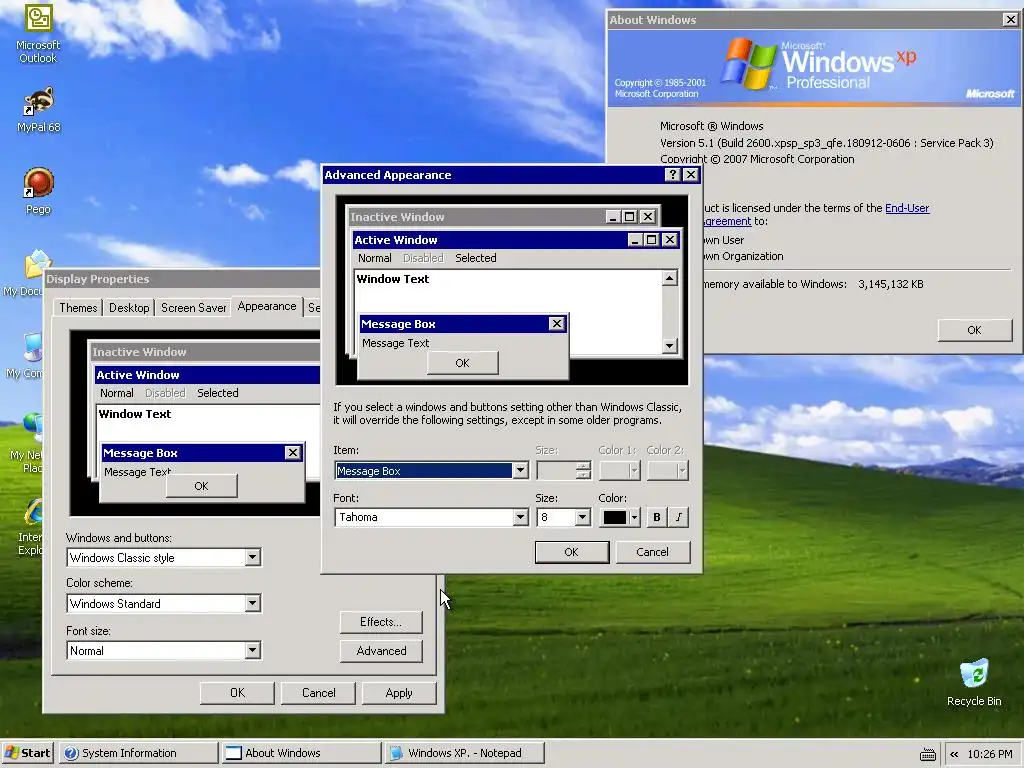1024x768 pixels.
Task: Open the End-User license link
Action: [x=907, y=208]
